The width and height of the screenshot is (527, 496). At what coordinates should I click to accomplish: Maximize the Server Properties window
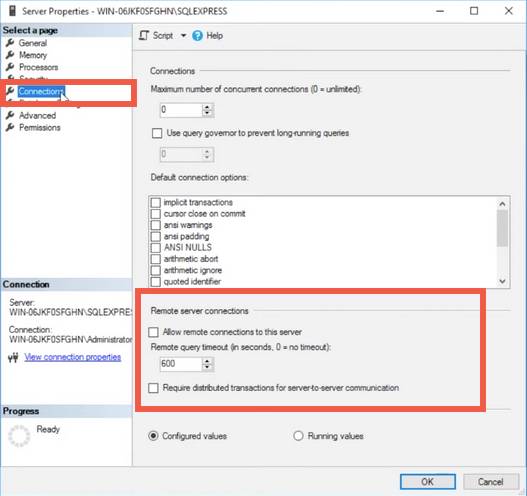474,11
